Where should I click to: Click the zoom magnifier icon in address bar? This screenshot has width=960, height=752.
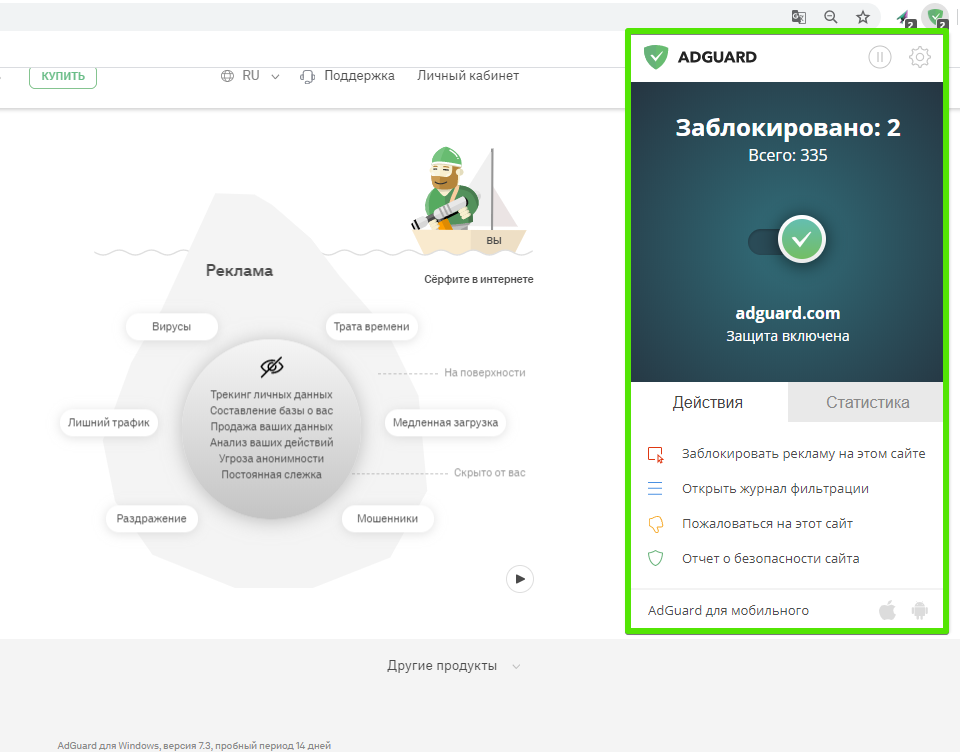(831, 17)
